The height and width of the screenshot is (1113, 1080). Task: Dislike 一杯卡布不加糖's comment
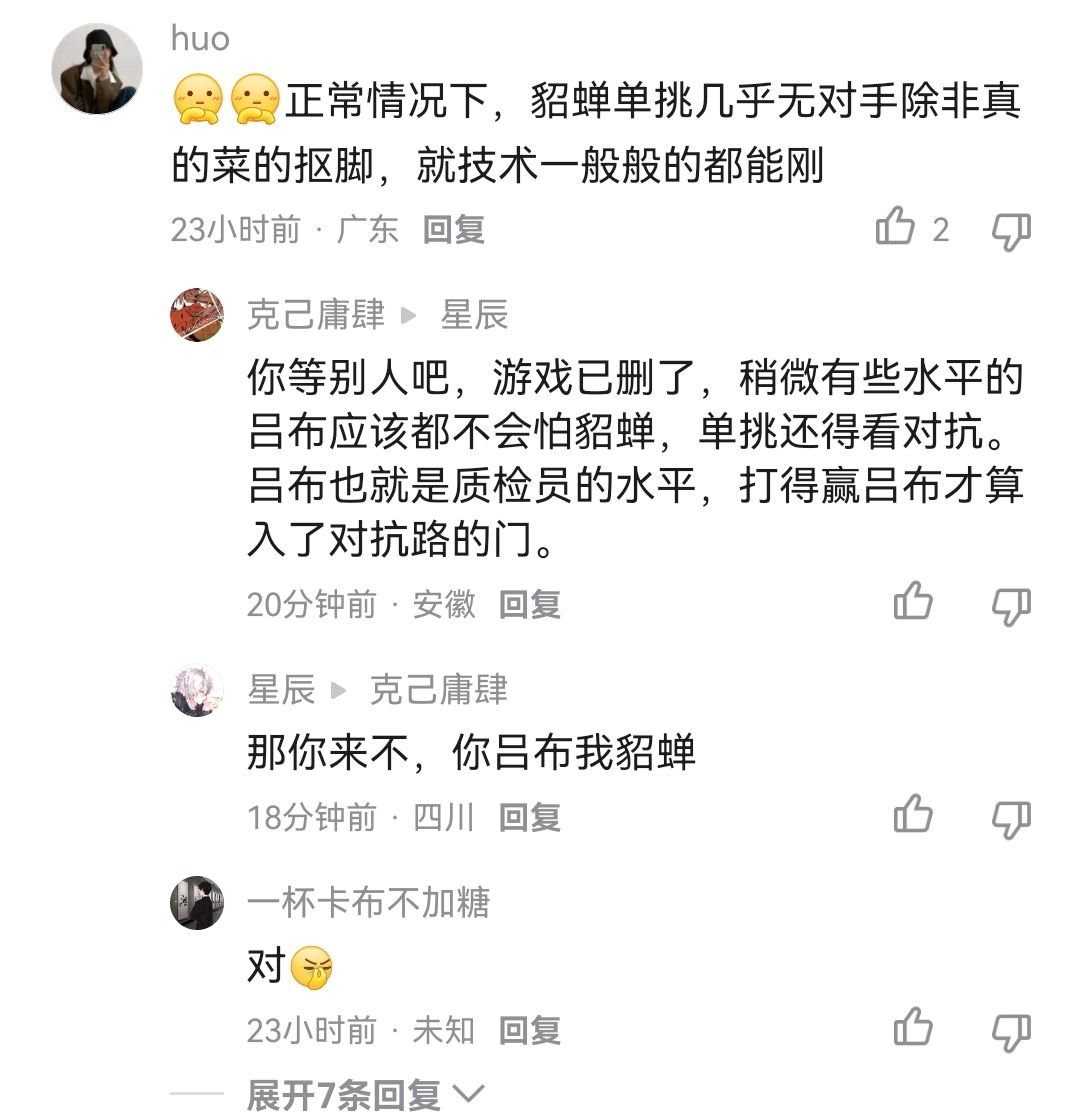coord(1011,1030)
